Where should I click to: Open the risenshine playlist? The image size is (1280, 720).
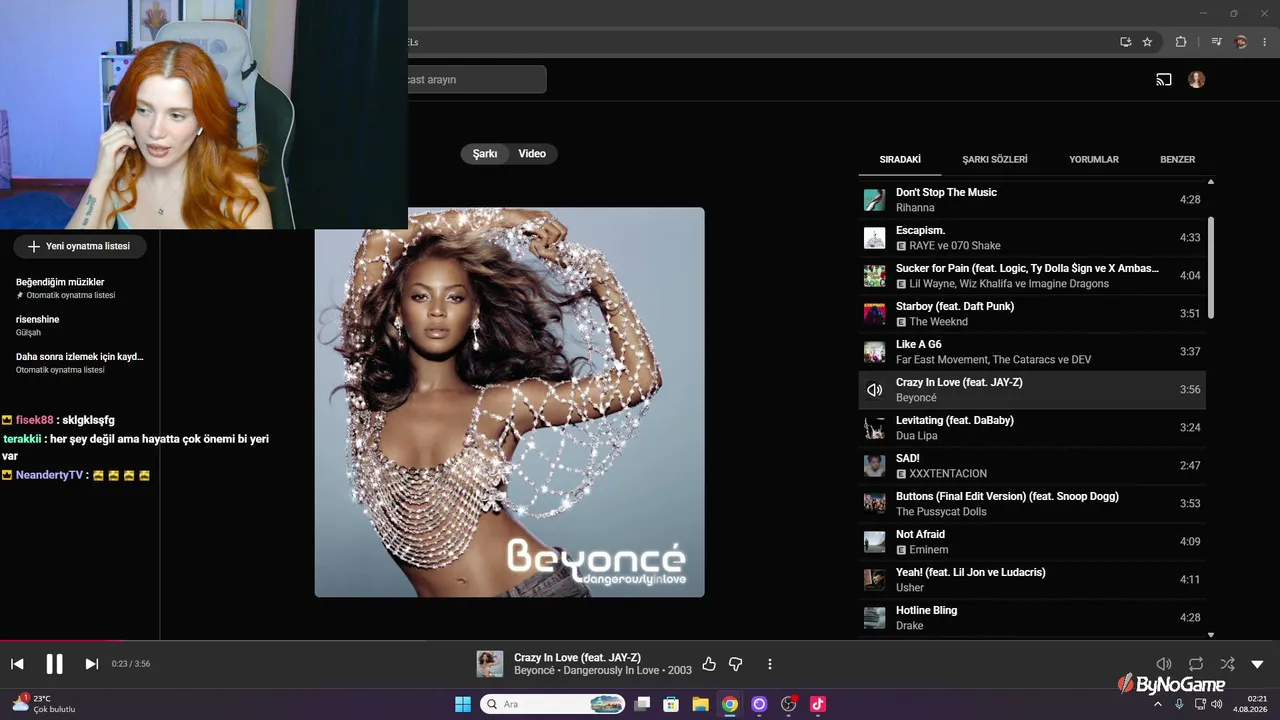pos(79,325)
